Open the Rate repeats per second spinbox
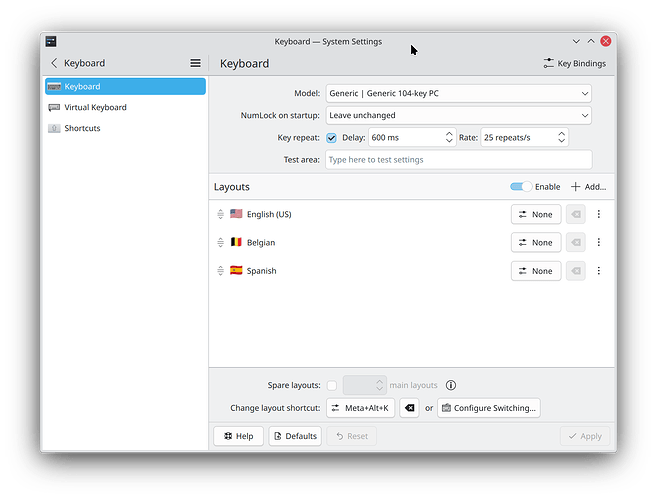Image resolution: width=657 pixels, height=500 pixels. click(524, 138)
